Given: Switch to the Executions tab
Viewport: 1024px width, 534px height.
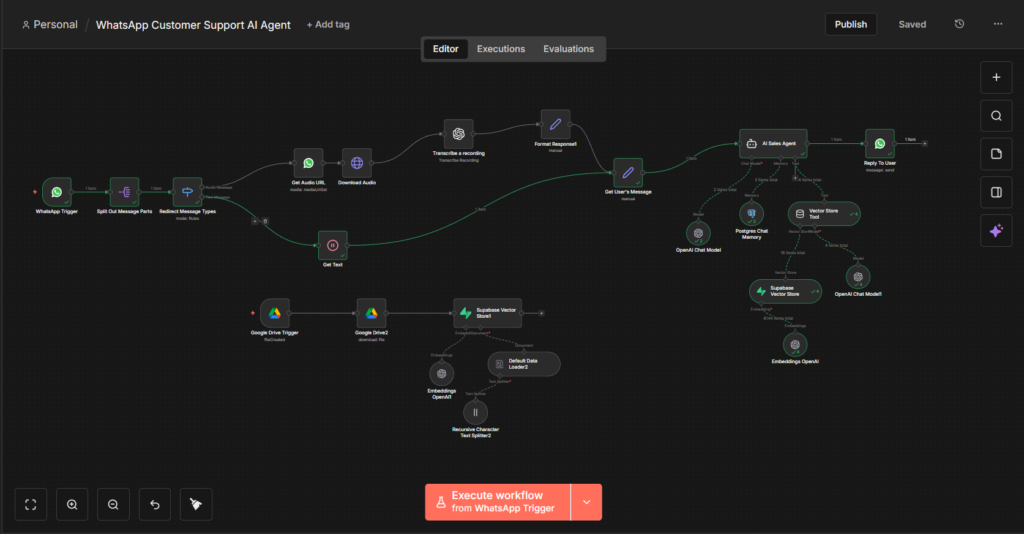Looking at the screenshot, I should 500,49.
